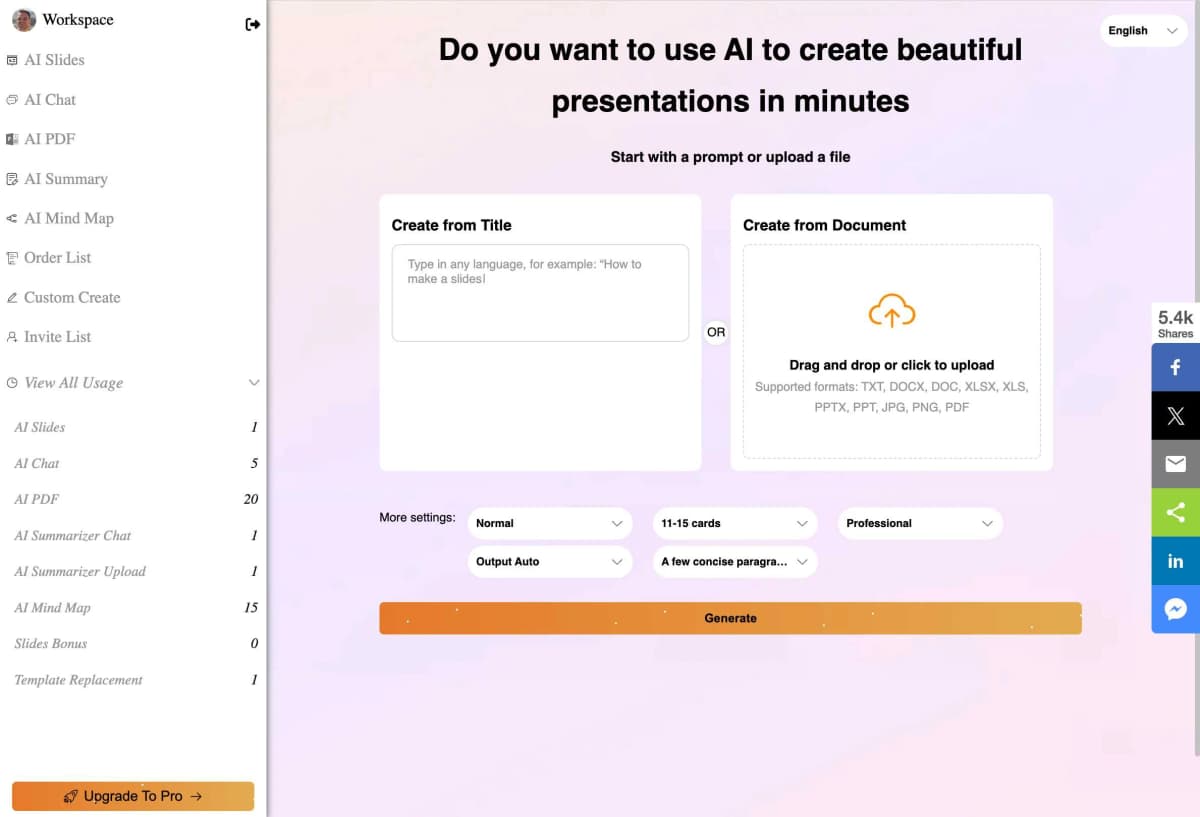Open the English language dropdown
Viewport: 1200px width, 817px height.
pyautogui.click(x=1144, y=31)
